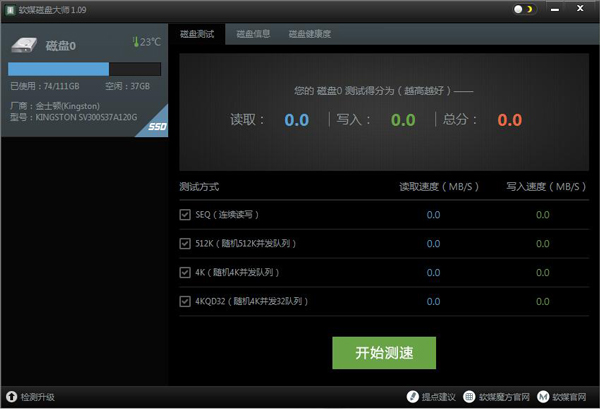Click the KINGSTON SV300S37A120G model text

[x=86, y=117]
